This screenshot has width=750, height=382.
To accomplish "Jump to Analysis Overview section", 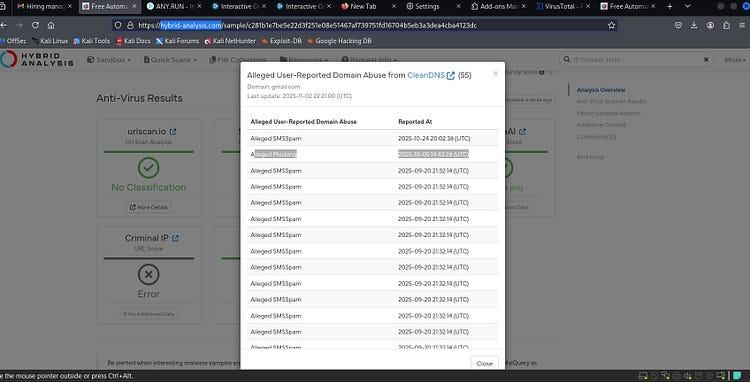I will (x=601, y=90).
